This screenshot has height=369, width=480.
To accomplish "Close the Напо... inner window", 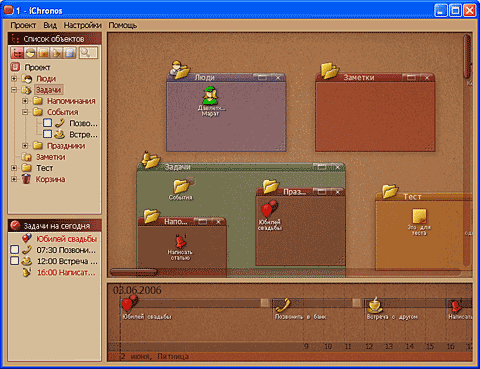I will [x=219, y=222].
